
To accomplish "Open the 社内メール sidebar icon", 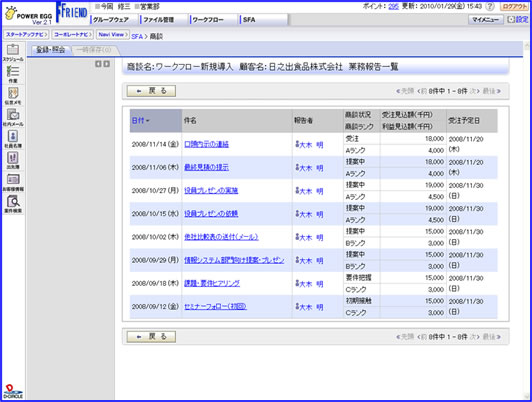I will pyautogui.click(x=13, y=118).
